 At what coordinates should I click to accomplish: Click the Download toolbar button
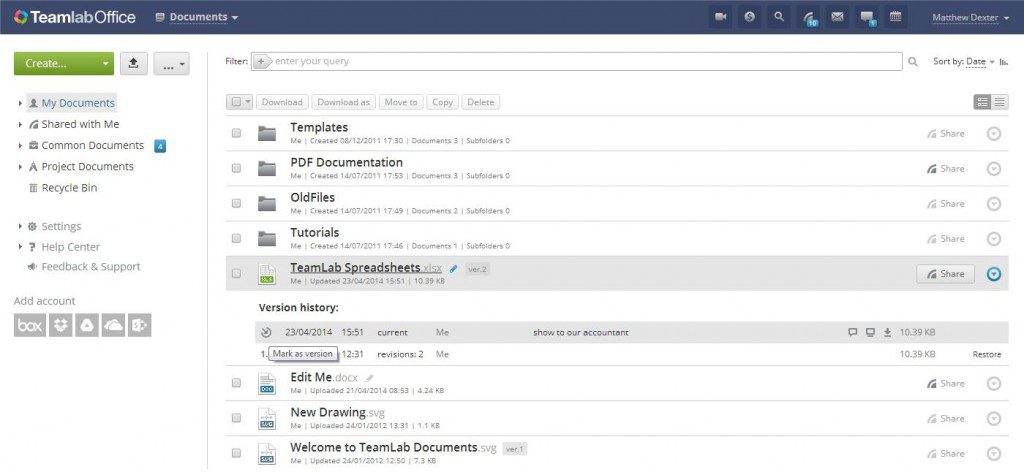point(282,102)
